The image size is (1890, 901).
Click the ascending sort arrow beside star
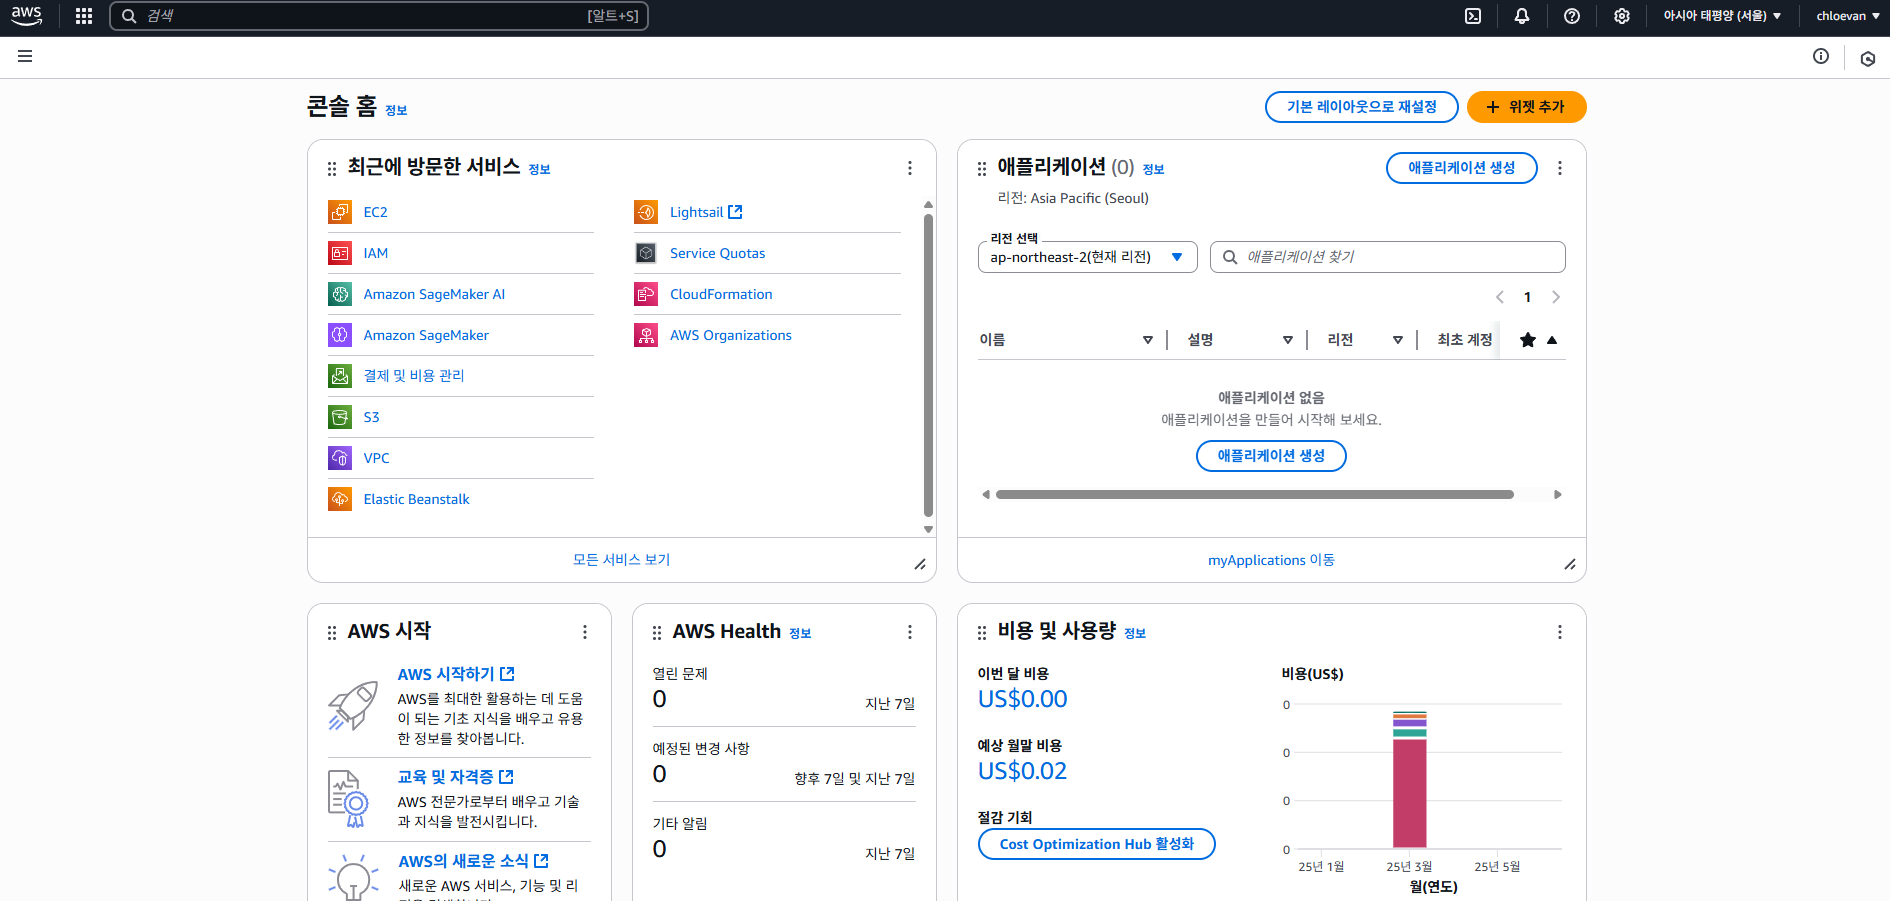point(1552,340)
